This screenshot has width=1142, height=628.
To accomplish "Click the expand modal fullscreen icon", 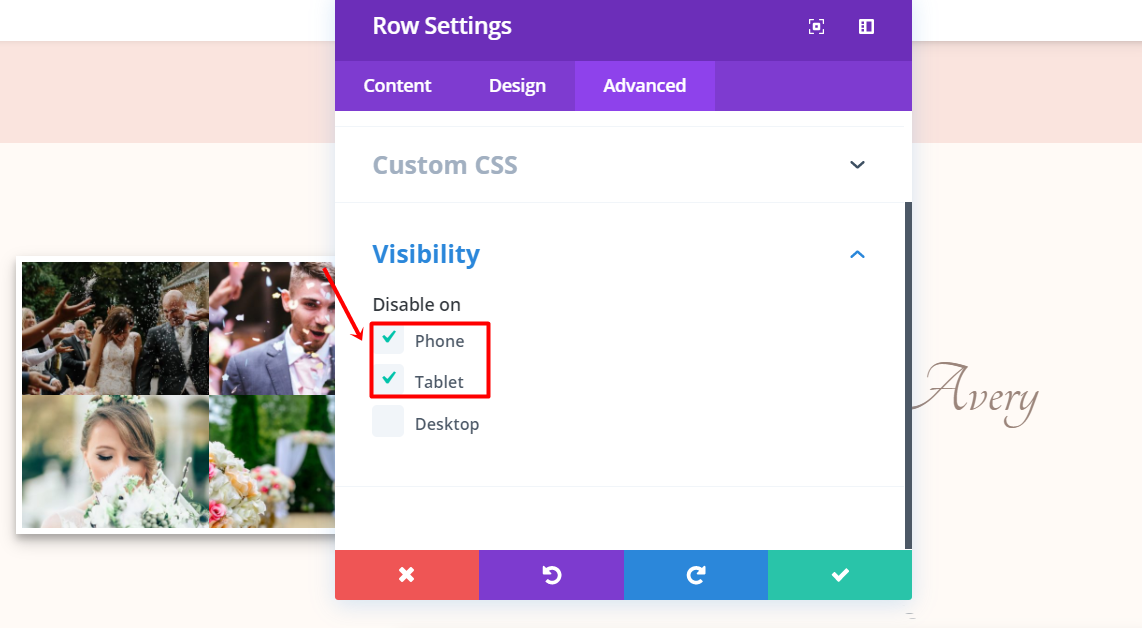I will click(816, 27).
